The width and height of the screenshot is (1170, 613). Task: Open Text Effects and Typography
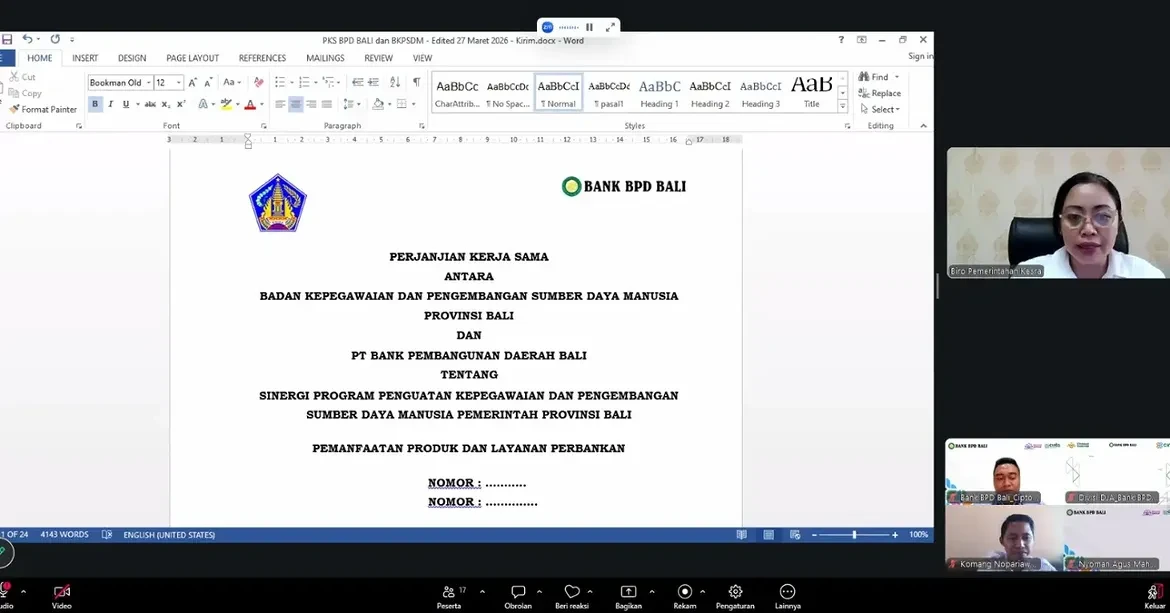click(x=203, y=104)
